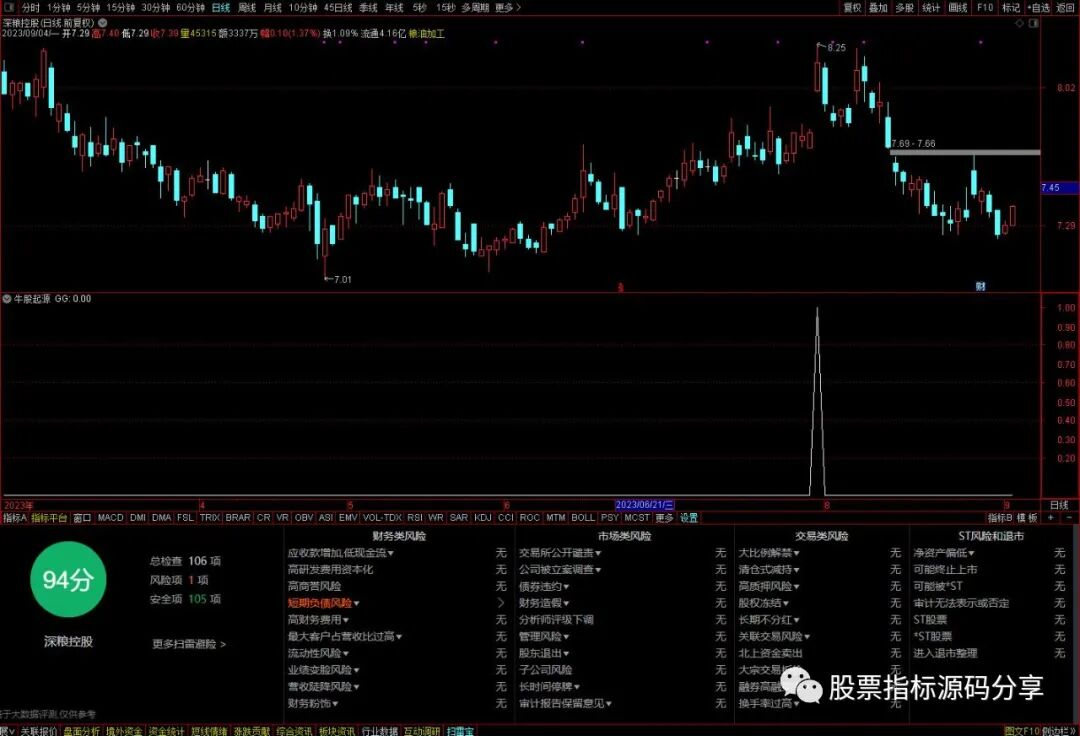
Task: Open 多周期 multi-period view
Action: coord(475,8)
